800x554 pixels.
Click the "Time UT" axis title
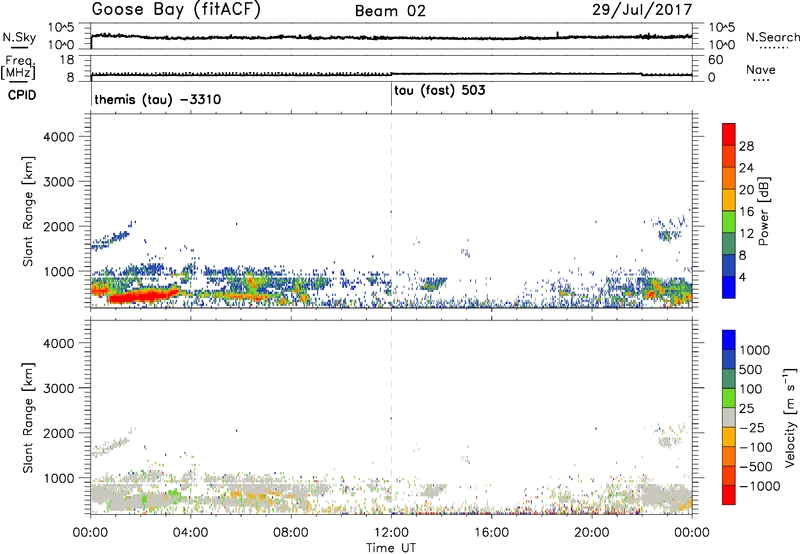tap(391, 548)
